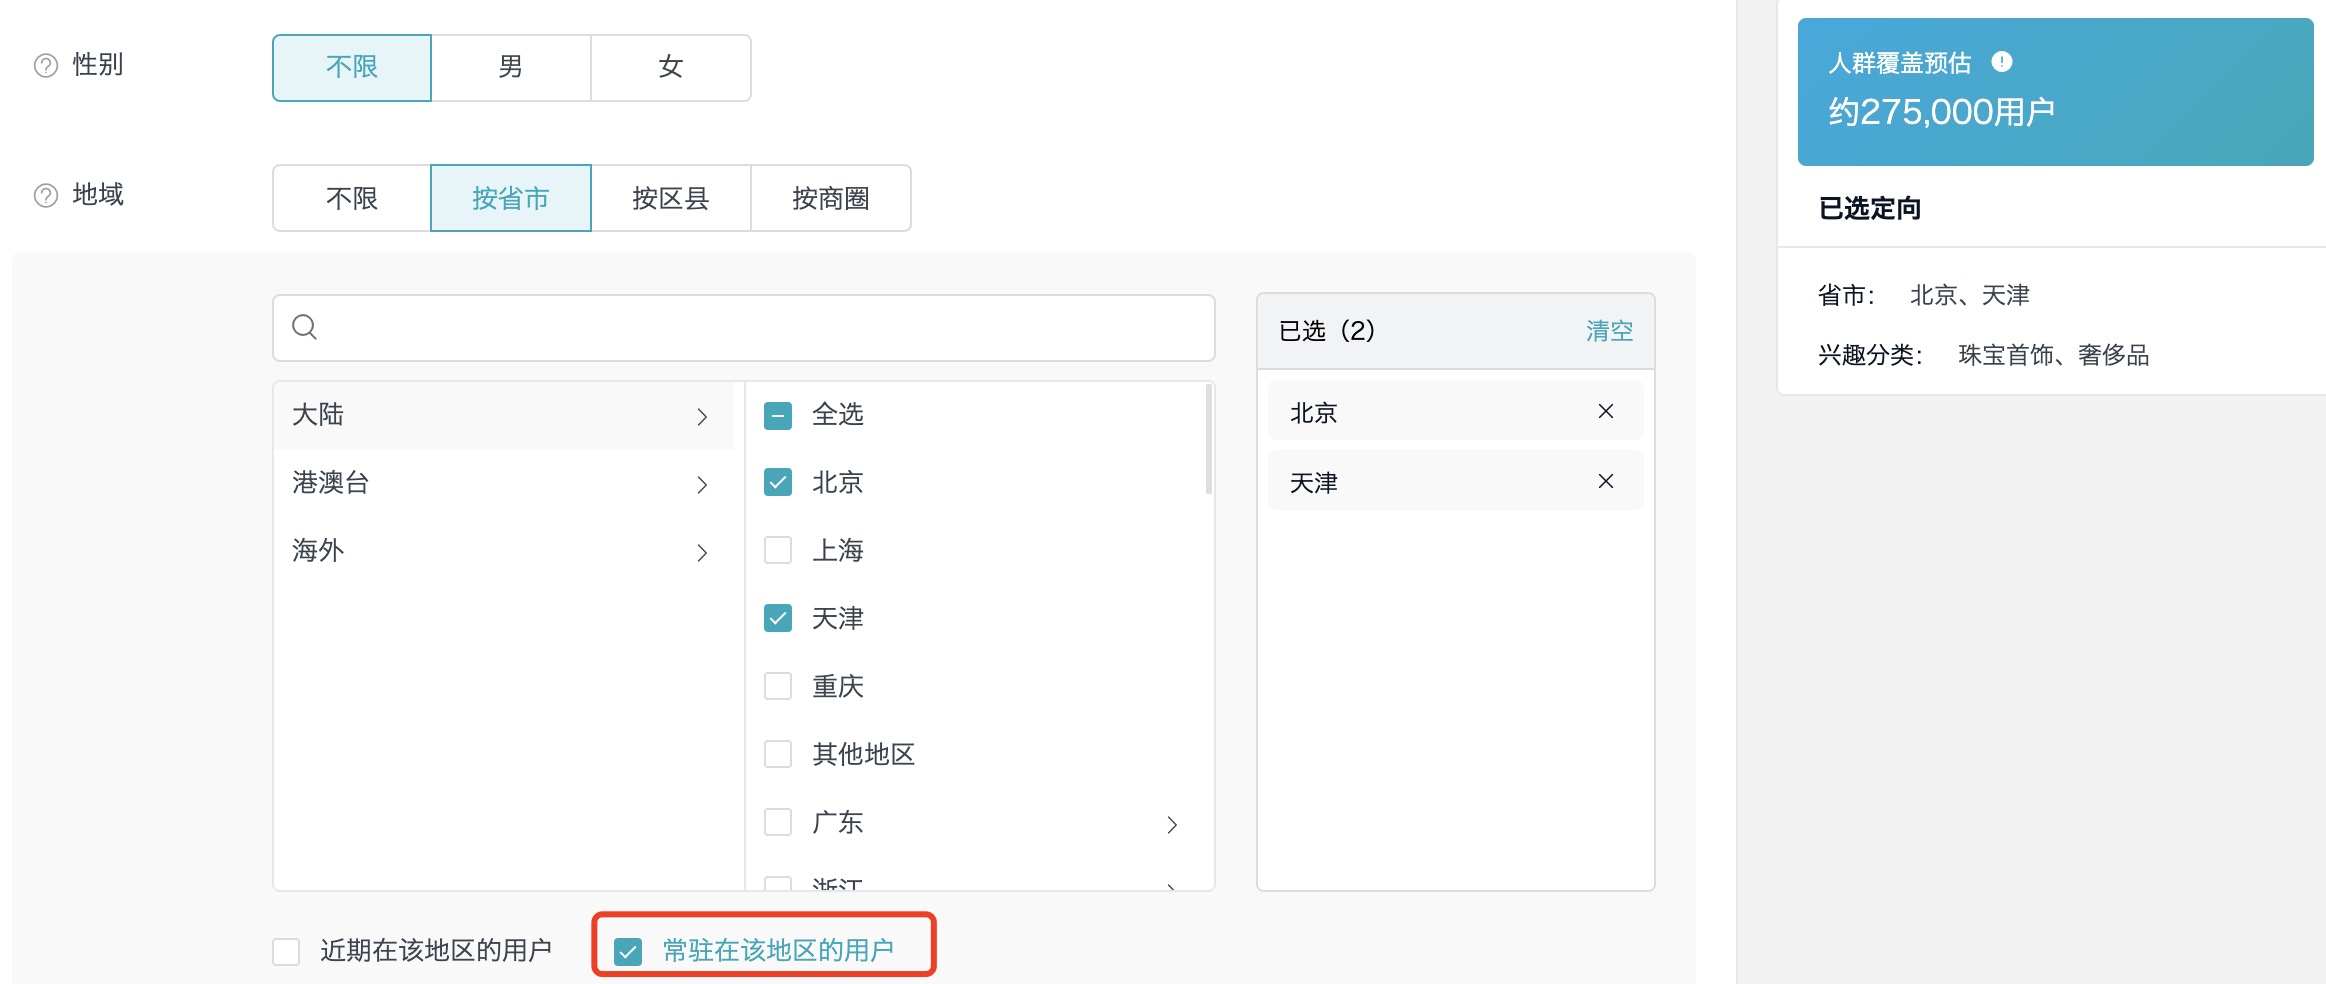Click the search magnifier icon in region search box
This screenshot has height=984, width=2326.
pyautogui.click(x=304, y=327)
